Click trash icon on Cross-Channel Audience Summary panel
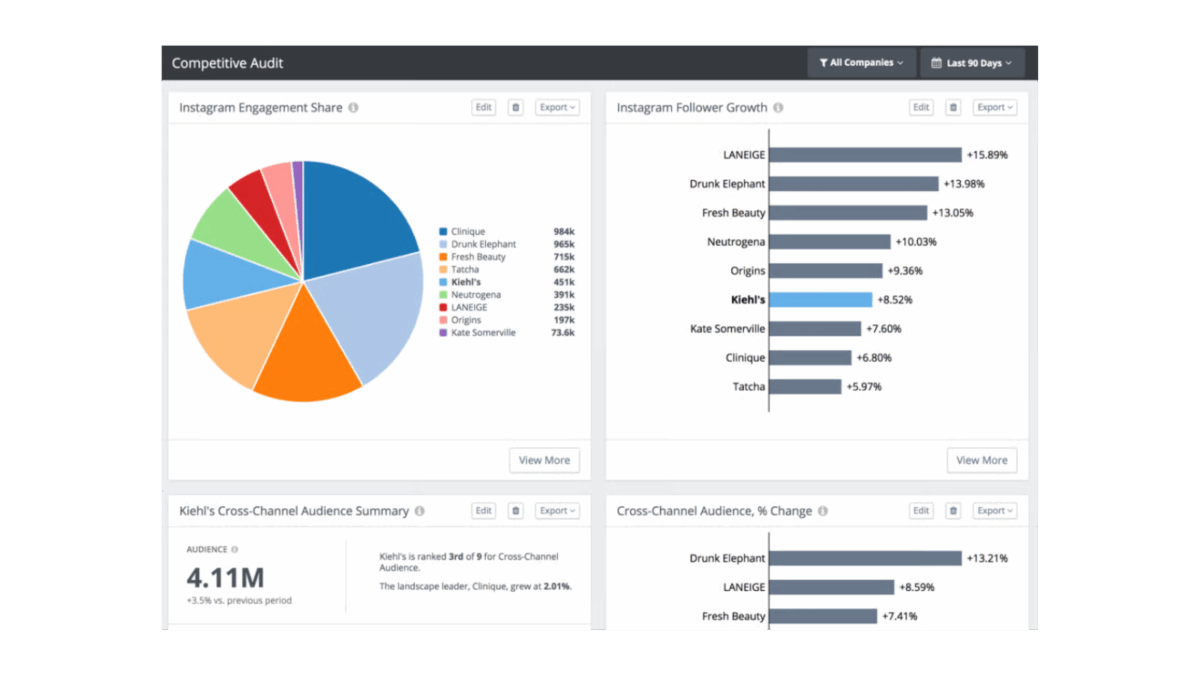This screenshot has height=675, width=1200. (515, 510)
